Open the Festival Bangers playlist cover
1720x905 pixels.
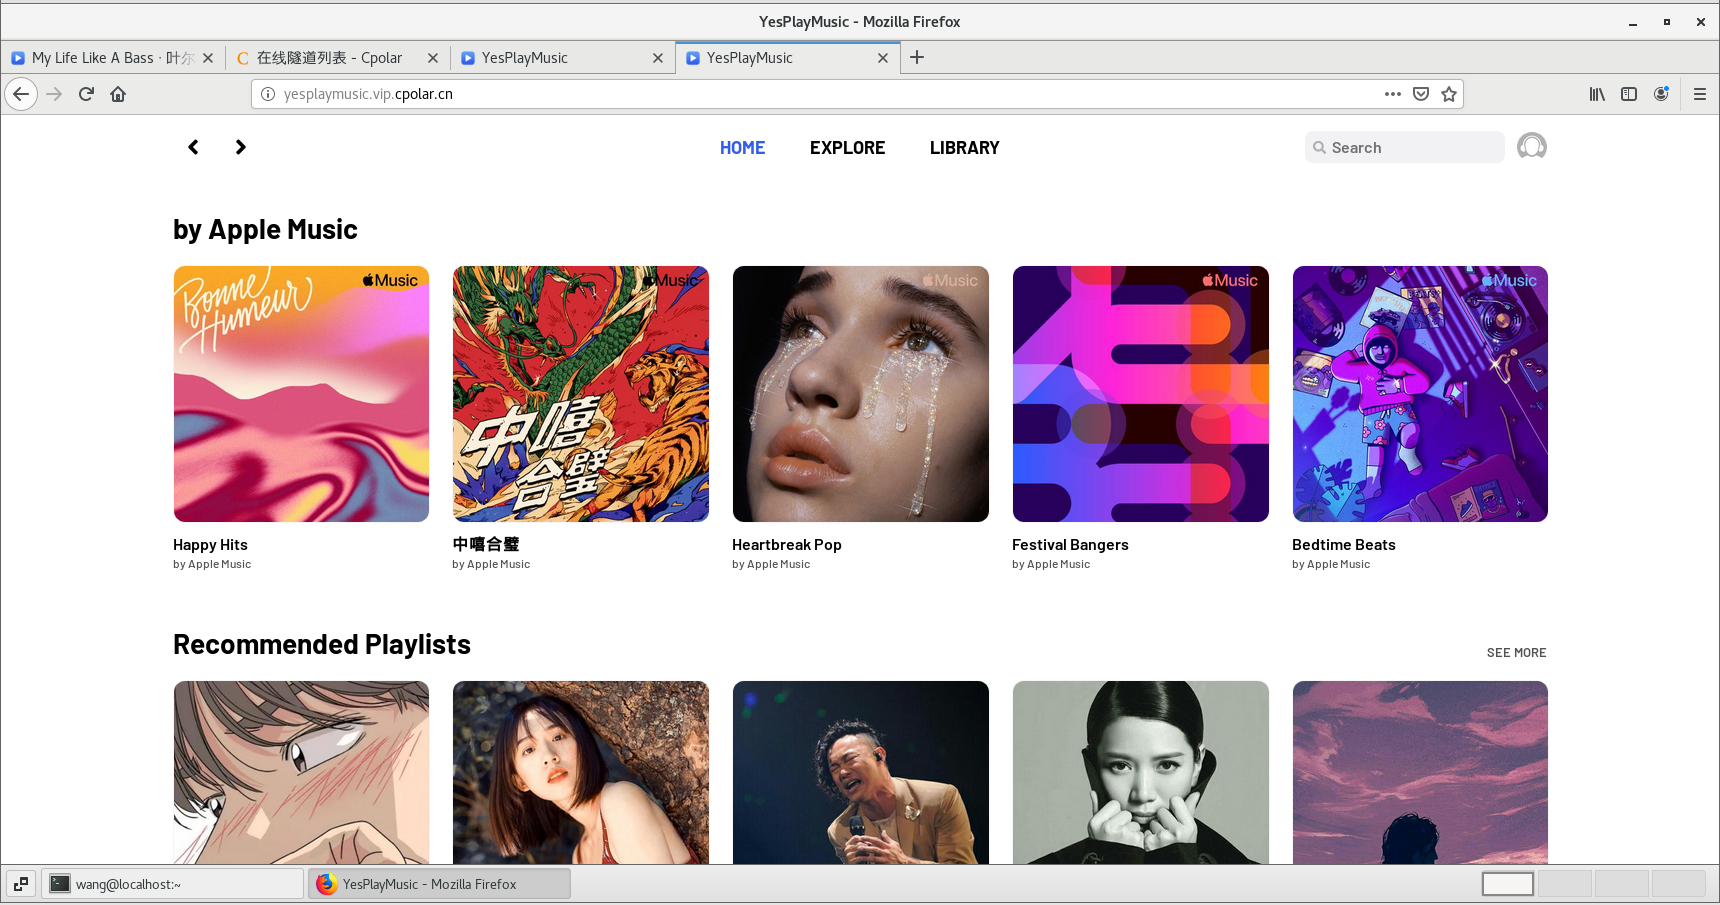coord(1141,394)
